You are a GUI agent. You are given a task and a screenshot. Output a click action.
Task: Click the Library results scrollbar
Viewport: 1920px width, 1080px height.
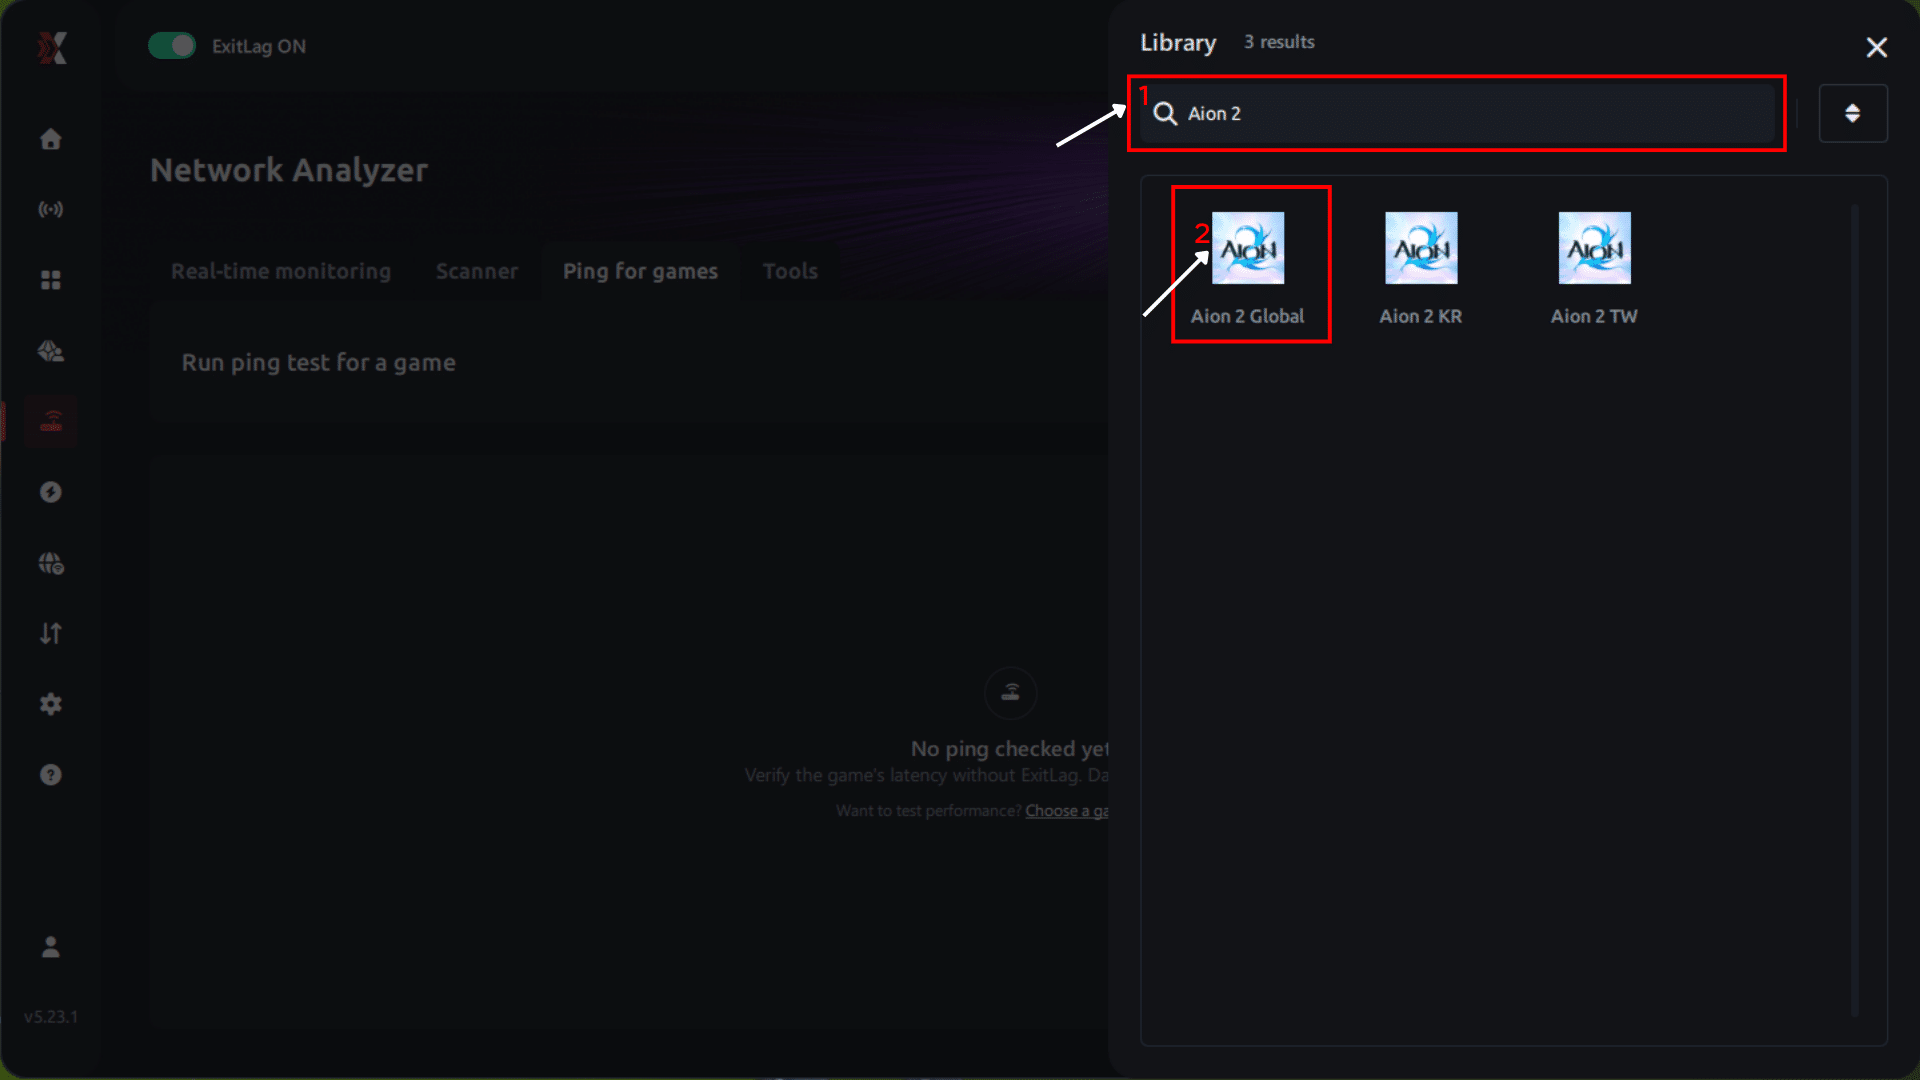pyautogui.click(x=1855, y=610)
